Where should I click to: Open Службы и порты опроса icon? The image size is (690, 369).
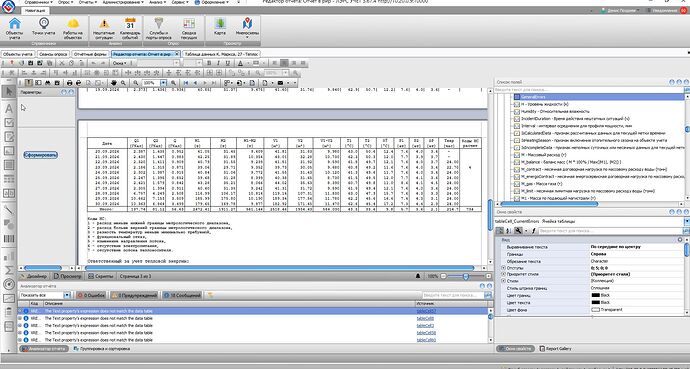pyautogui.click(x=159, y=29)
